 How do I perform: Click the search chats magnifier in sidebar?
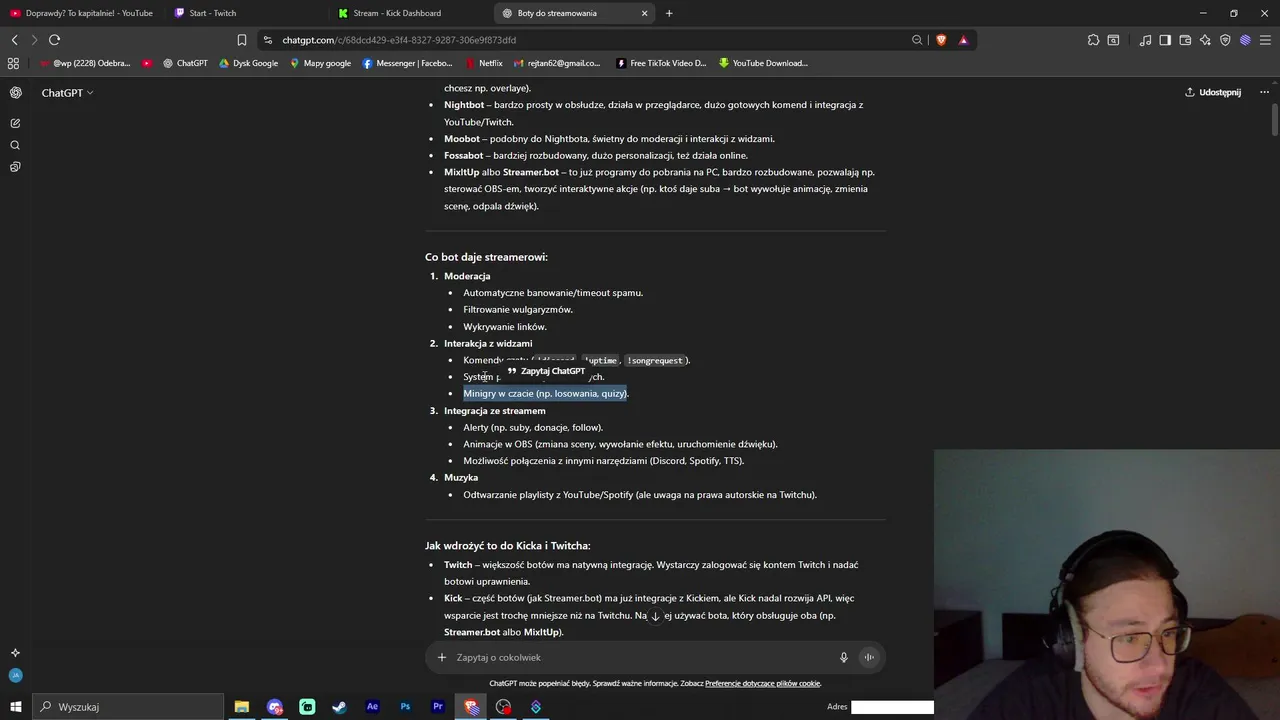click(x=15, y=145)
